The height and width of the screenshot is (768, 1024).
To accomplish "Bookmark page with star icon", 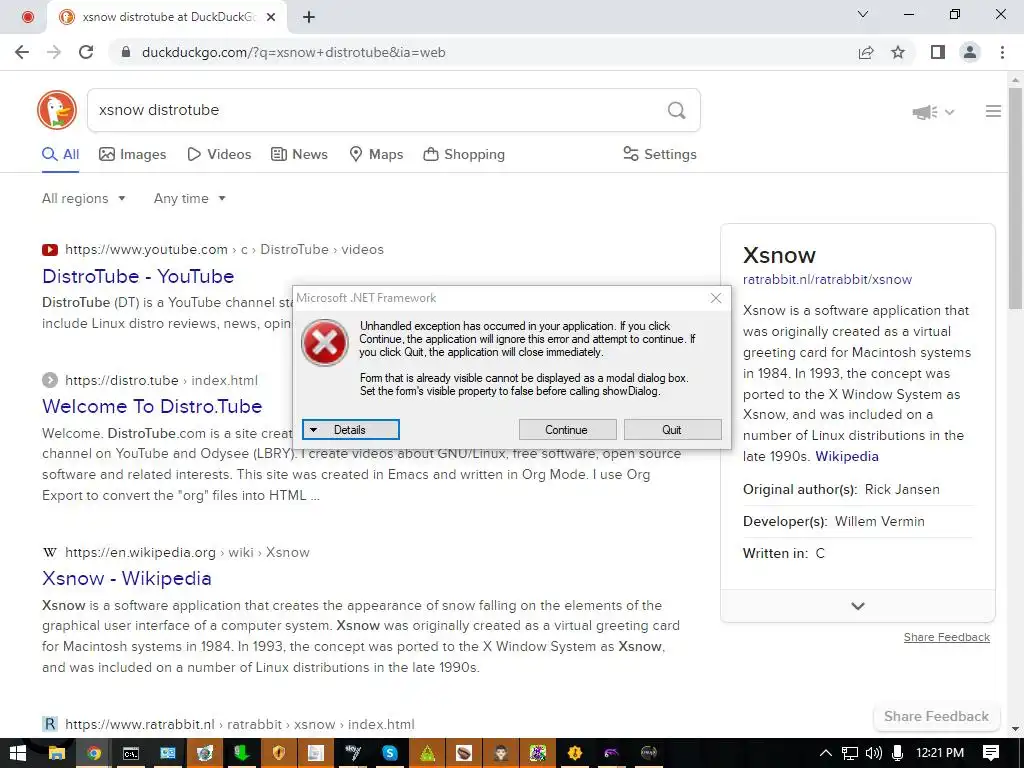I will [898, 52].
